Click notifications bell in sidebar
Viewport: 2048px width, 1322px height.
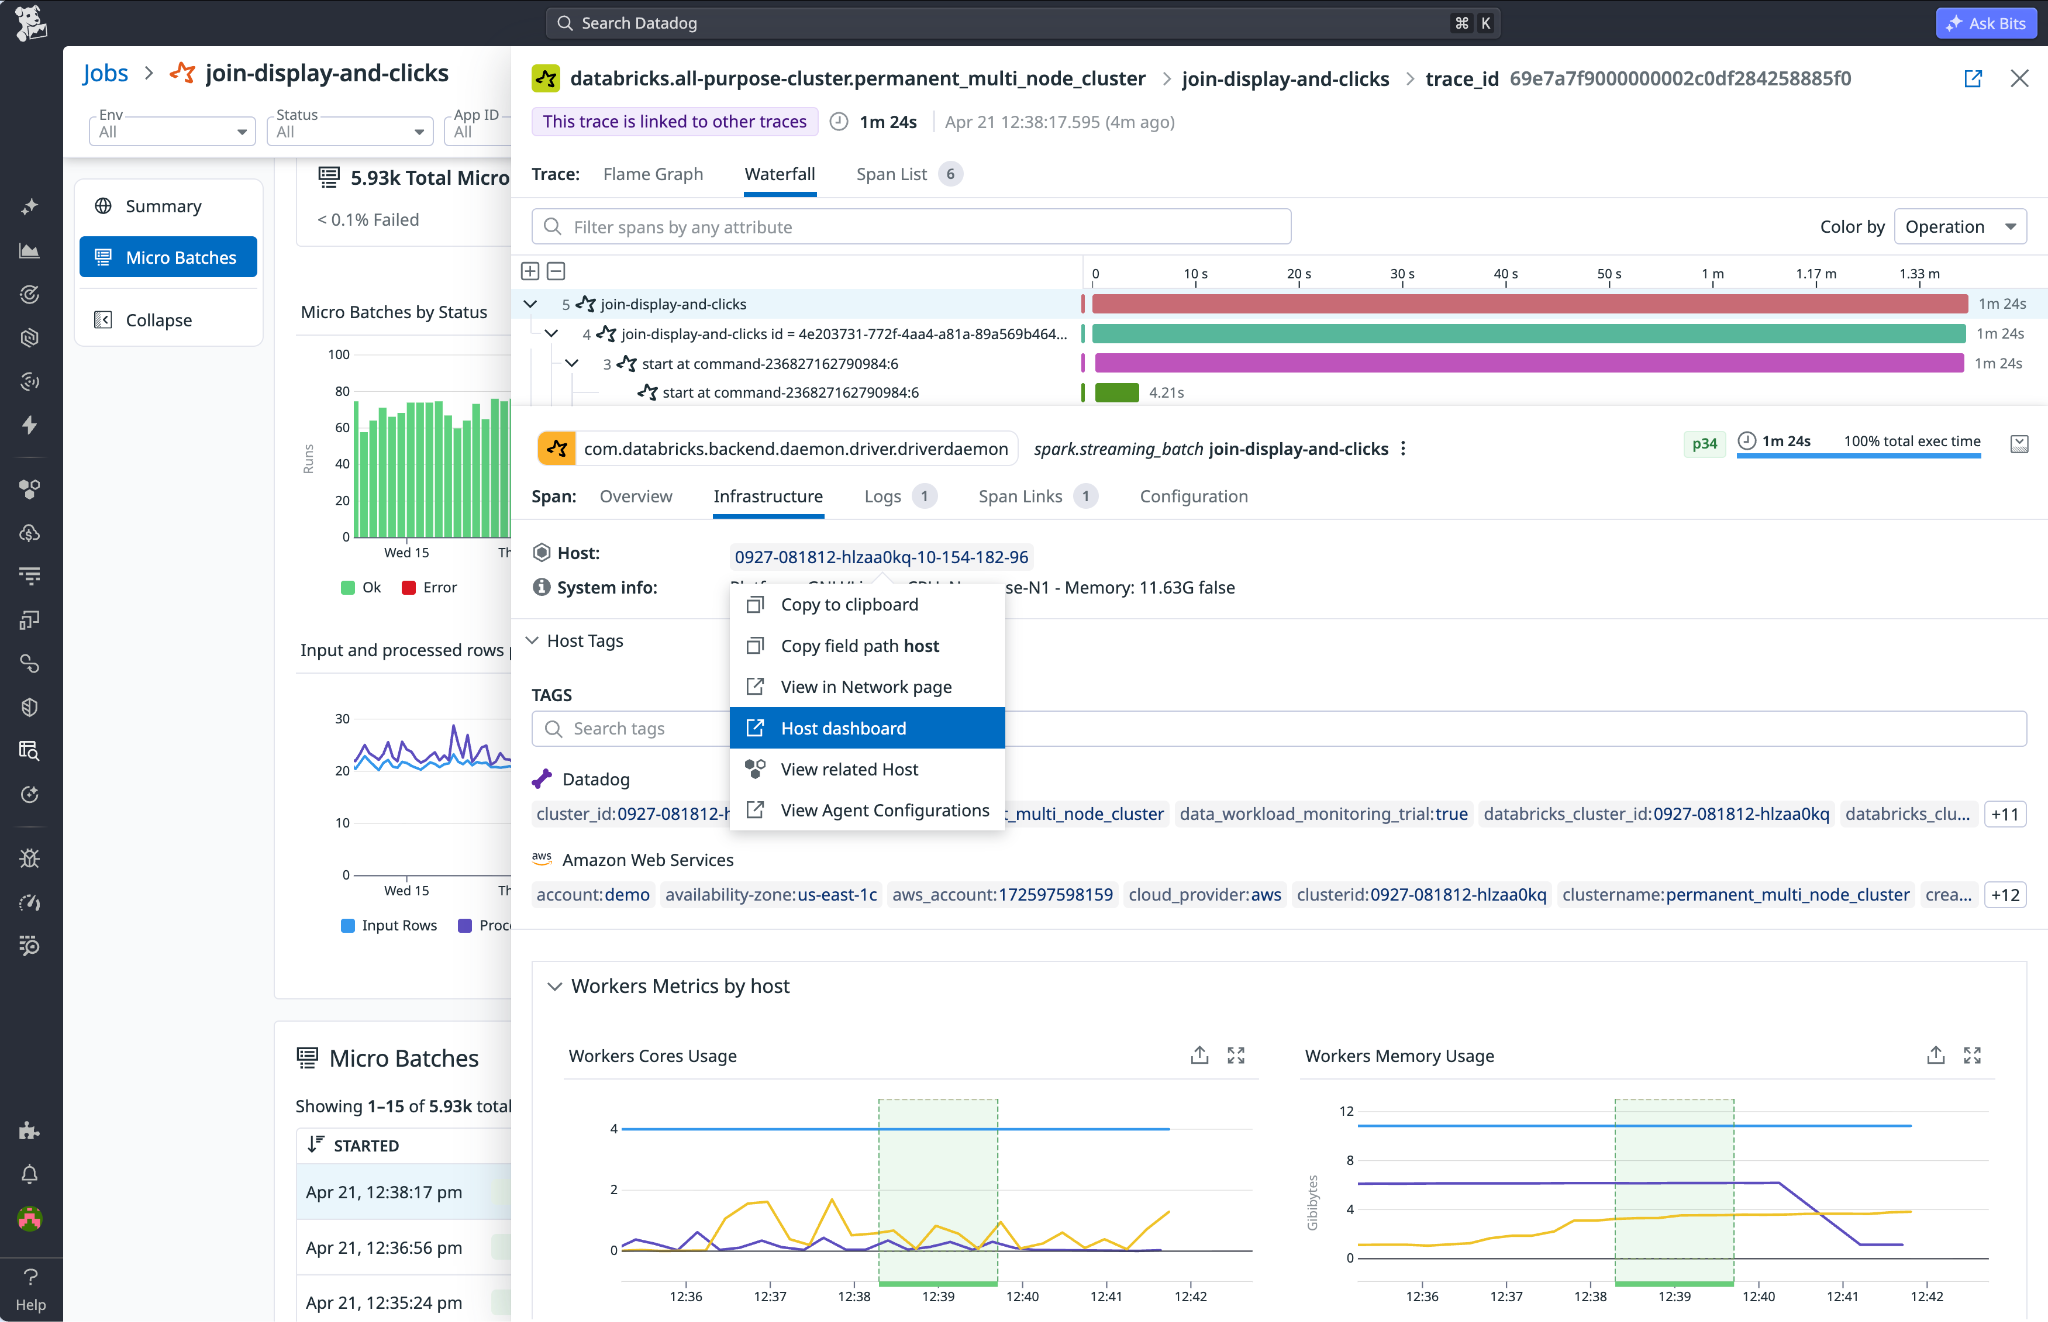point(30,1174)
